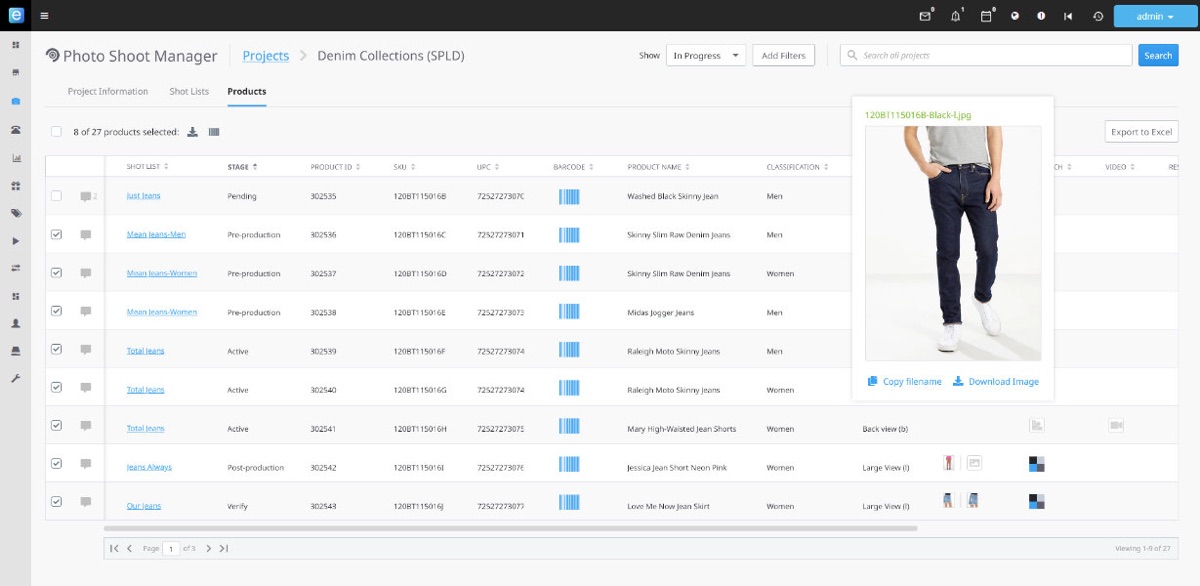Viewport: 1200px width, 586px height.
Task: Click the horizontal table scrollbar
Action: (x=510, y=528)
